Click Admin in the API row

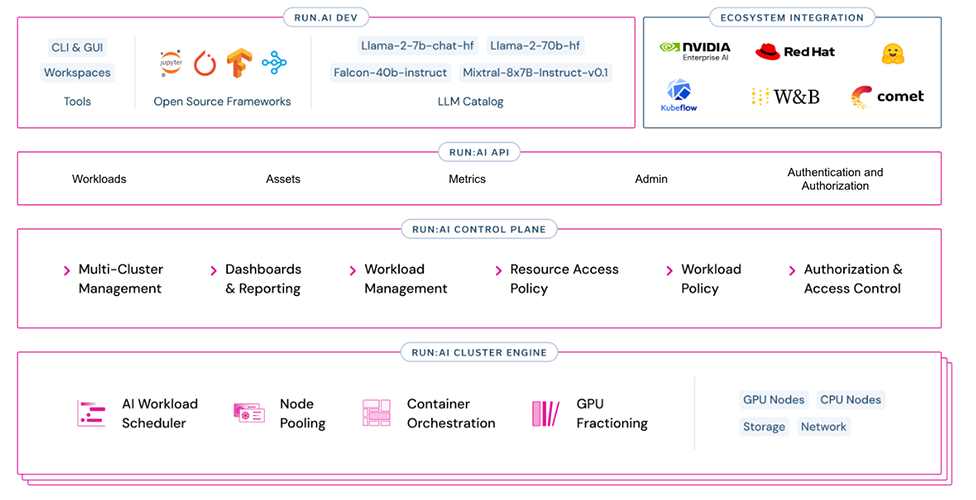[x=651, y=179]
